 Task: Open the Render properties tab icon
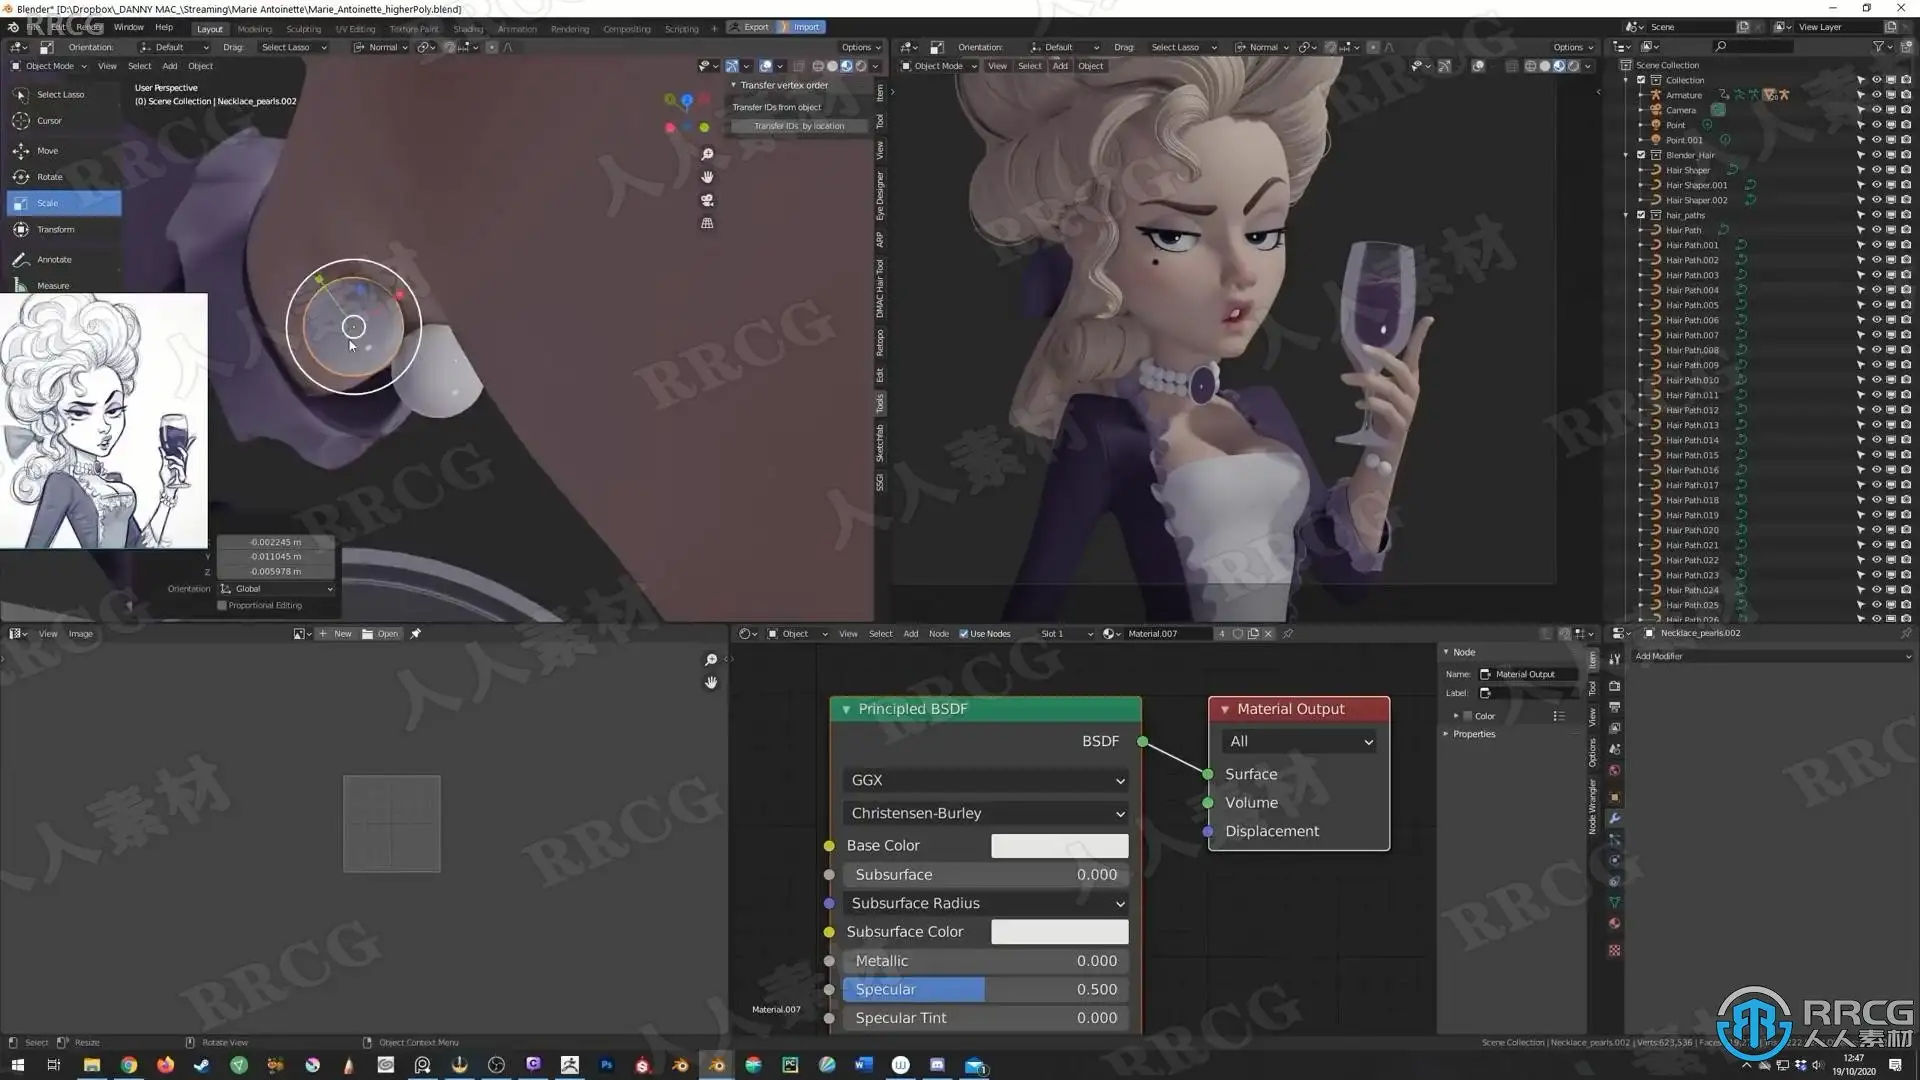[1614, 686]
